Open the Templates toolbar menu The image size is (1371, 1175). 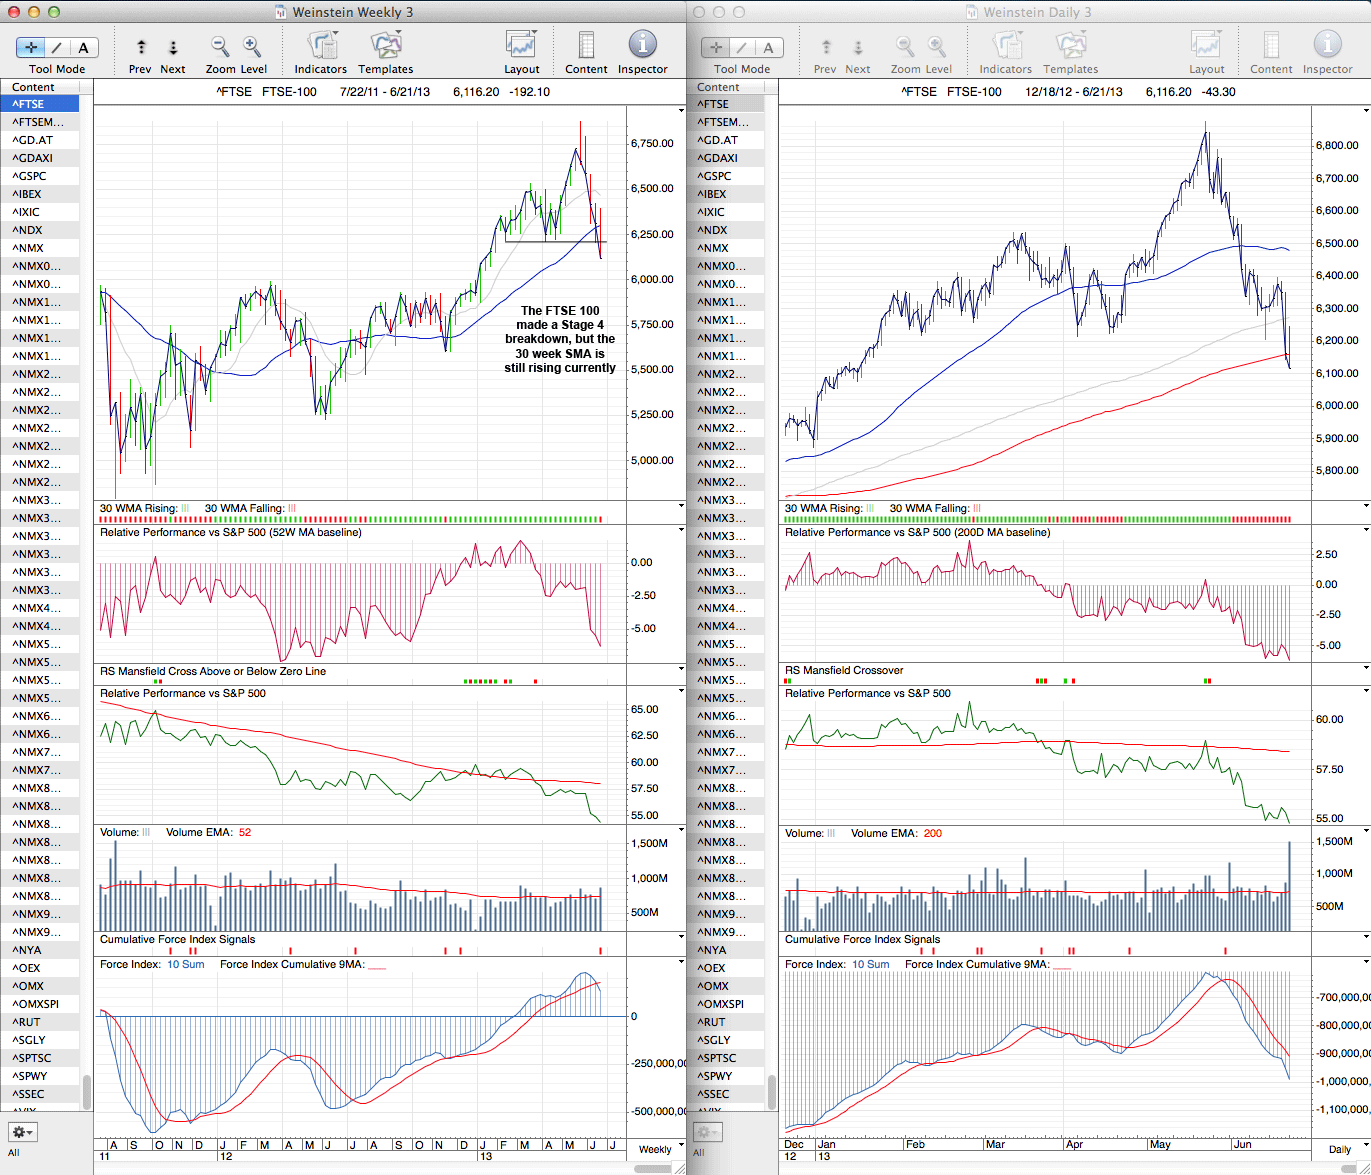(x=385, y=47)
